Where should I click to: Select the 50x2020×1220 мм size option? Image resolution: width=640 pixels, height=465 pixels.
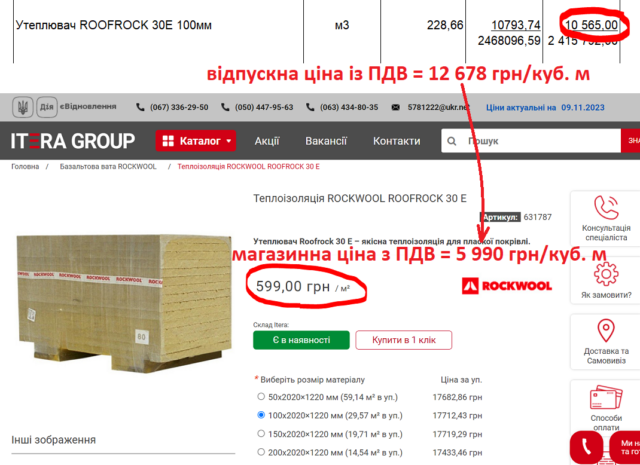261,396
